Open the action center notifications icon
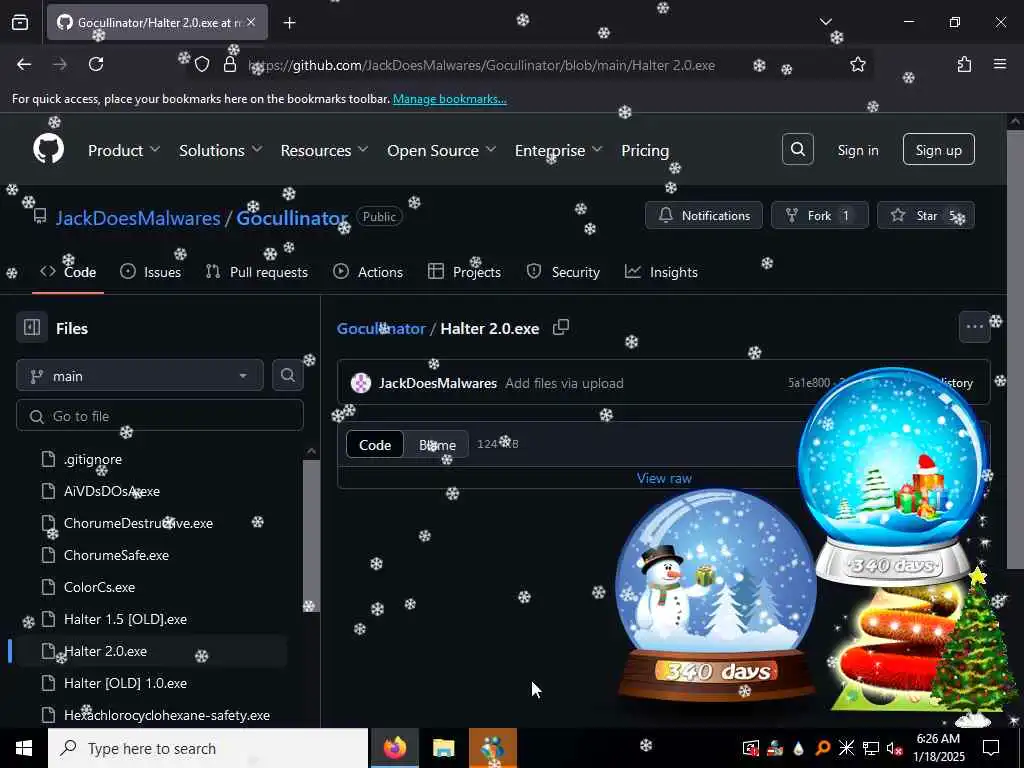Screen dimensions: 1024x768 click(991, 748)
